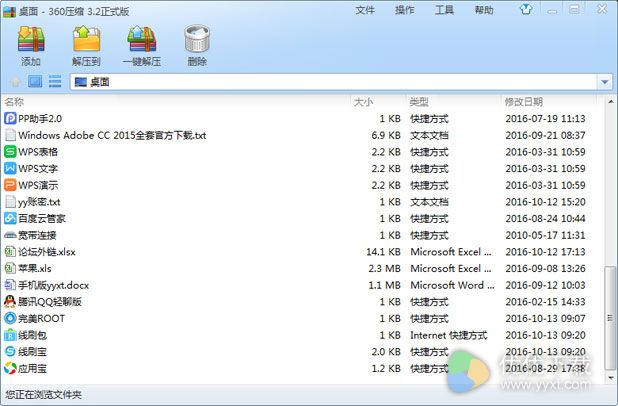Select the 完美ROOT icon
The image size is (618, 406).
point(10,318)
